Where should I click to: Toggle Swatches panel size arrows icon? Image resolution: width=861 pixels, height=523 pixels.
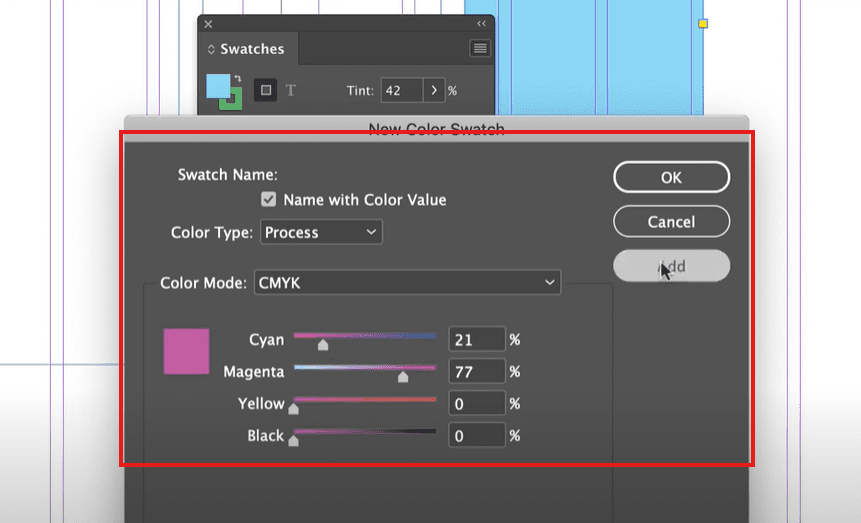211,49
